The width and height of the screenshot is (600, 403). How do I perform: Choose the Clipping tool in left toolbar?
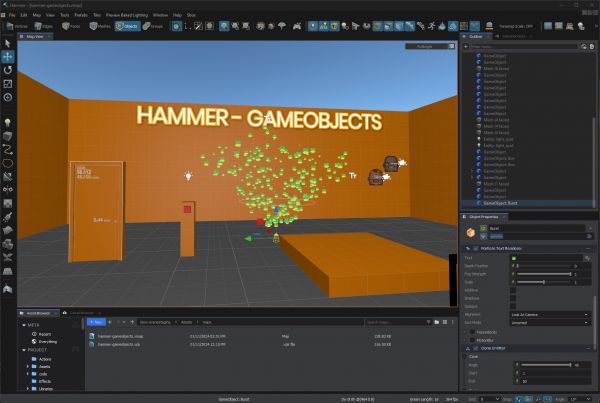(8, 176)
